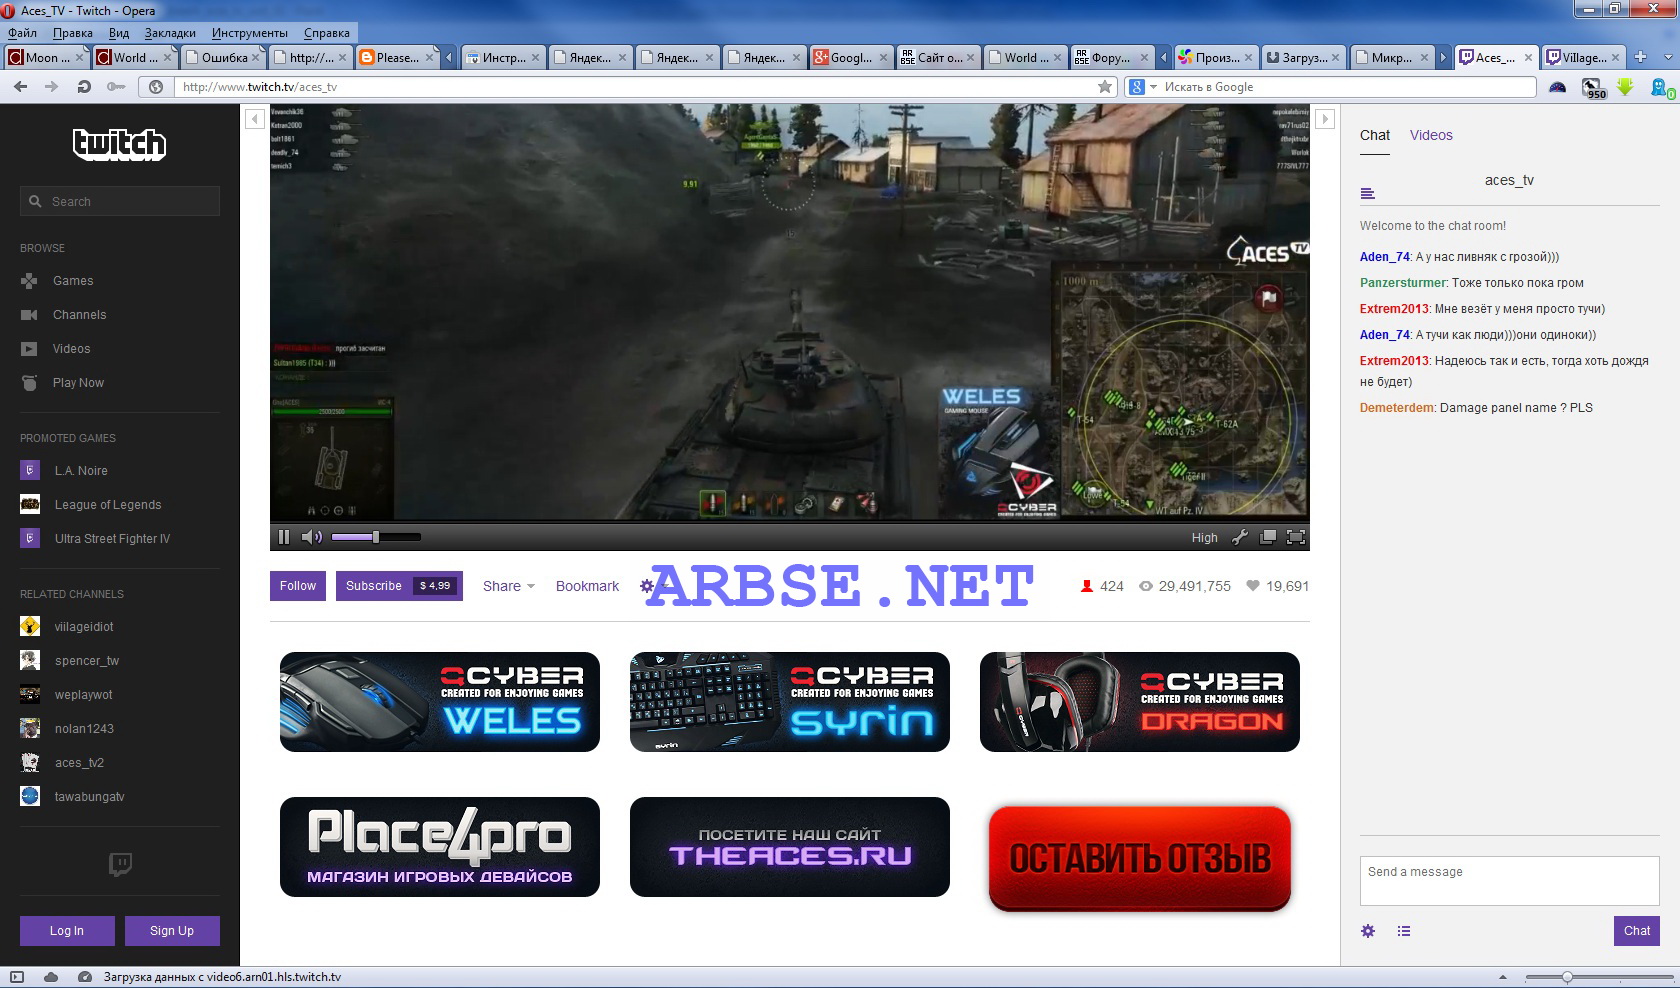Click the address bar URL field
Viewport: 1680px width, 988px height.
click(x=635, y=87)
